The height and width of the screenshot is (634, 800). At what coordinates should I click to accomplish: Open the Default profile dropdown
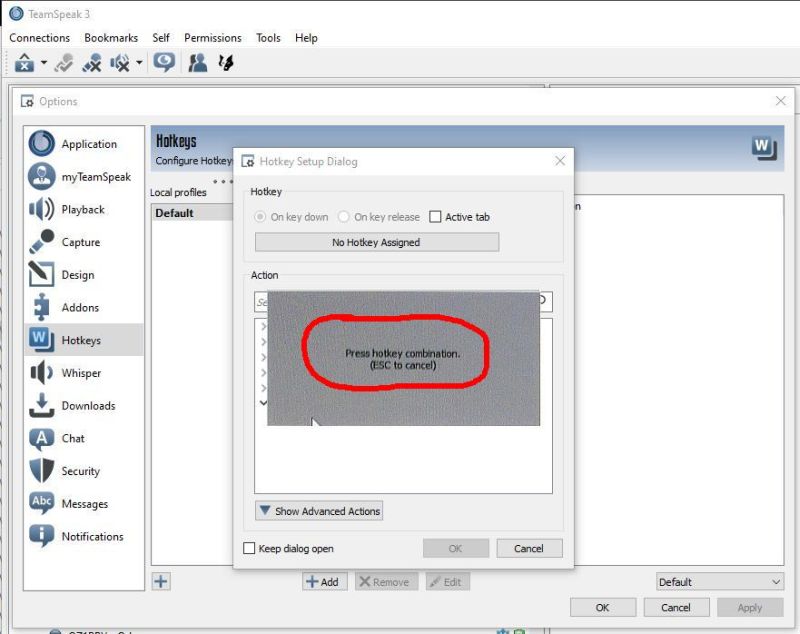tap(719, 581)
